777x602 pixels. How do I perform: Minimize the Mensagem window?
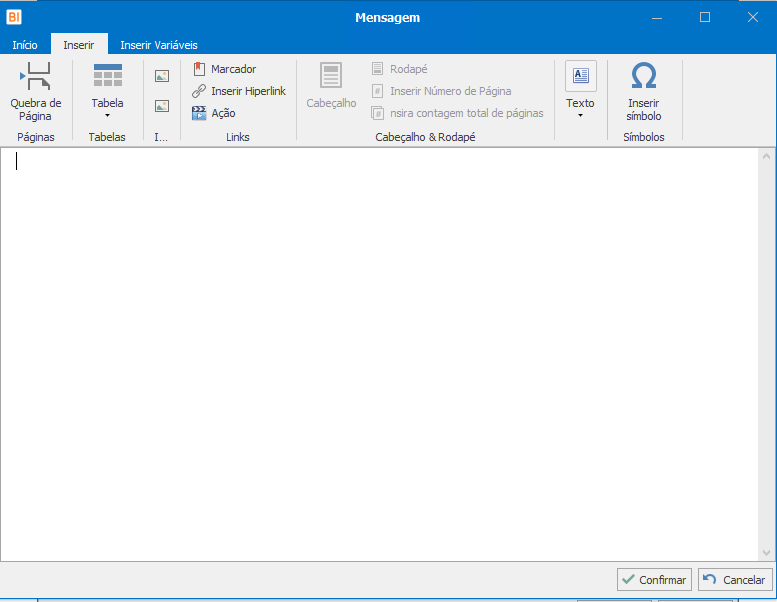pyautogui.click(x=657, y=17)
